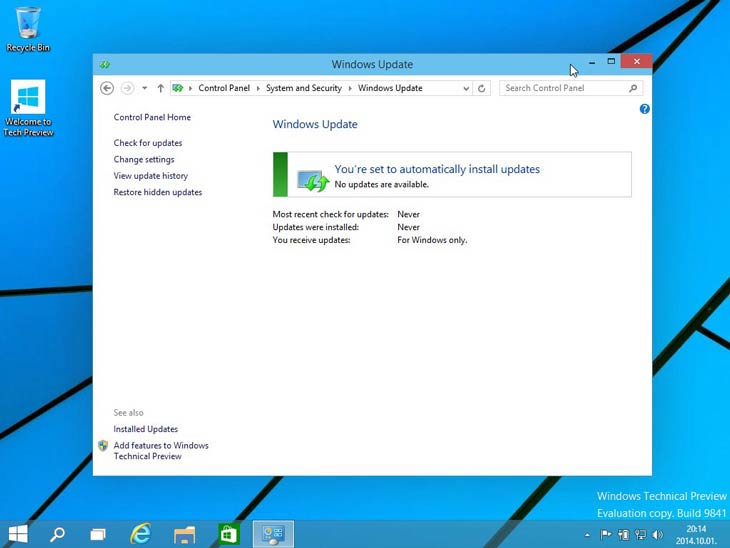Go to Control Panel Home
The width and height of the screenshot is (730, 548).
[x=152, y=117]
